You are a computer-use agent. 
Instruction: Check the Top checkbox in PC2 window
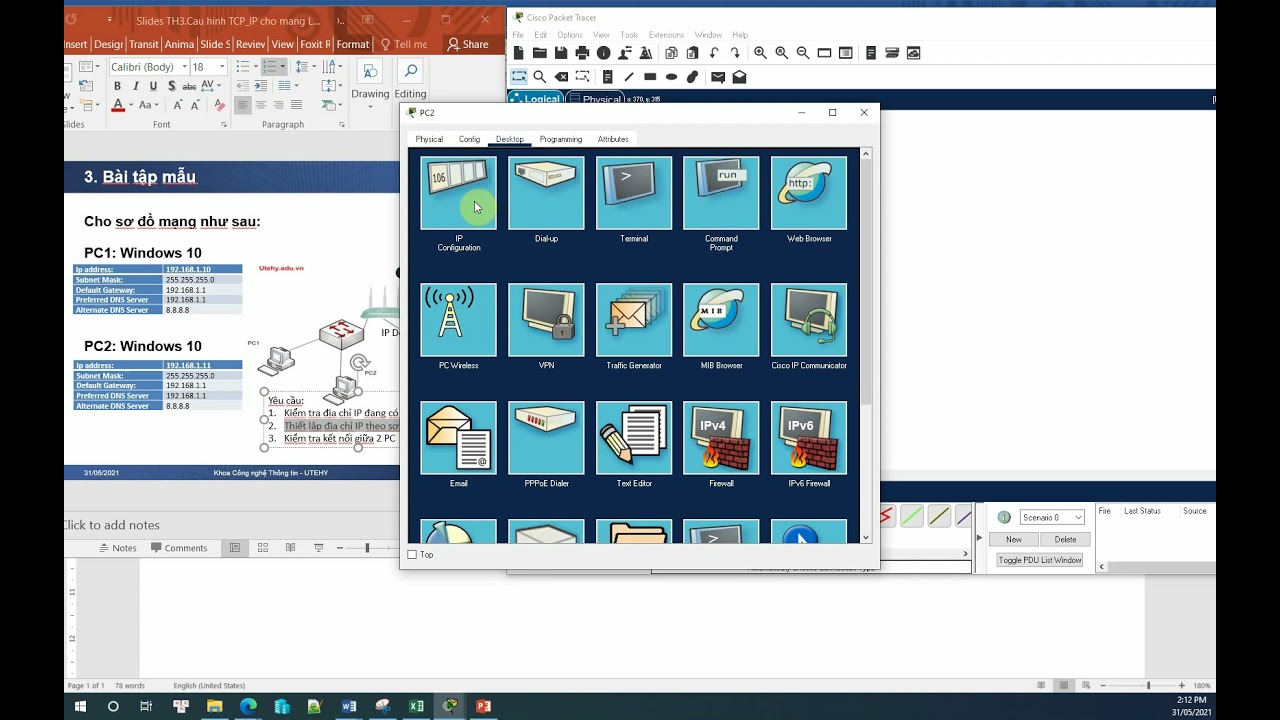tap(412, 555)
